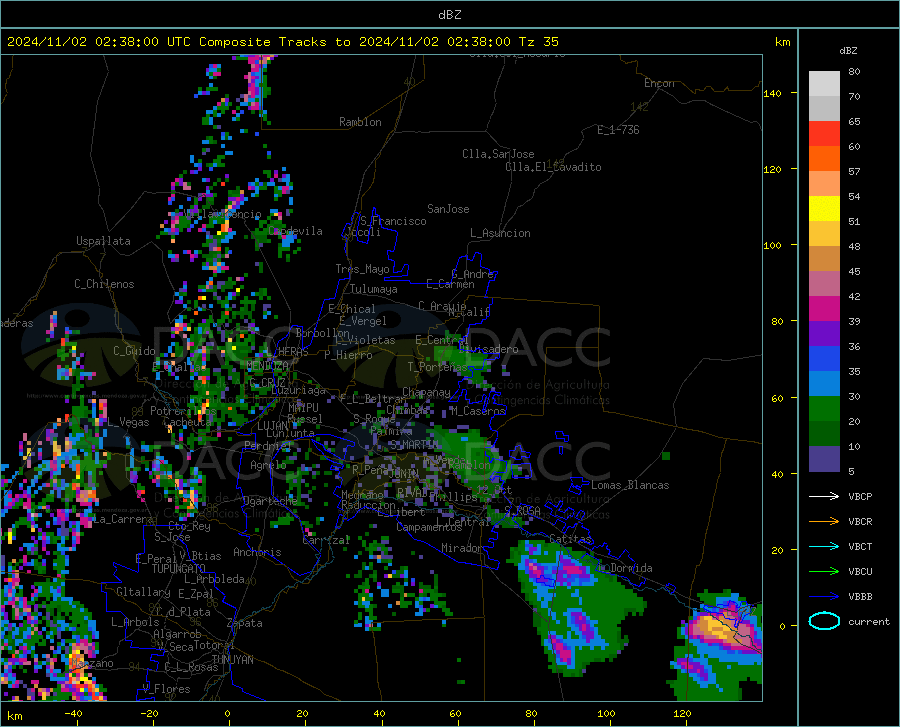The height and width of the screenshot is (727, 900).
Task: Select the red 60–65 dBZ swatch
Action: pos(824,134)
